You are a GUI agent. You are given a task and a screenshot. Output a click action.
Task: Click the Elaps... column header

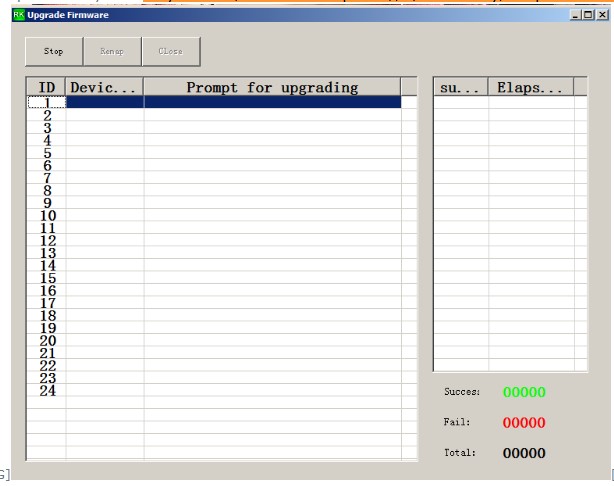(x=530, y=88)
